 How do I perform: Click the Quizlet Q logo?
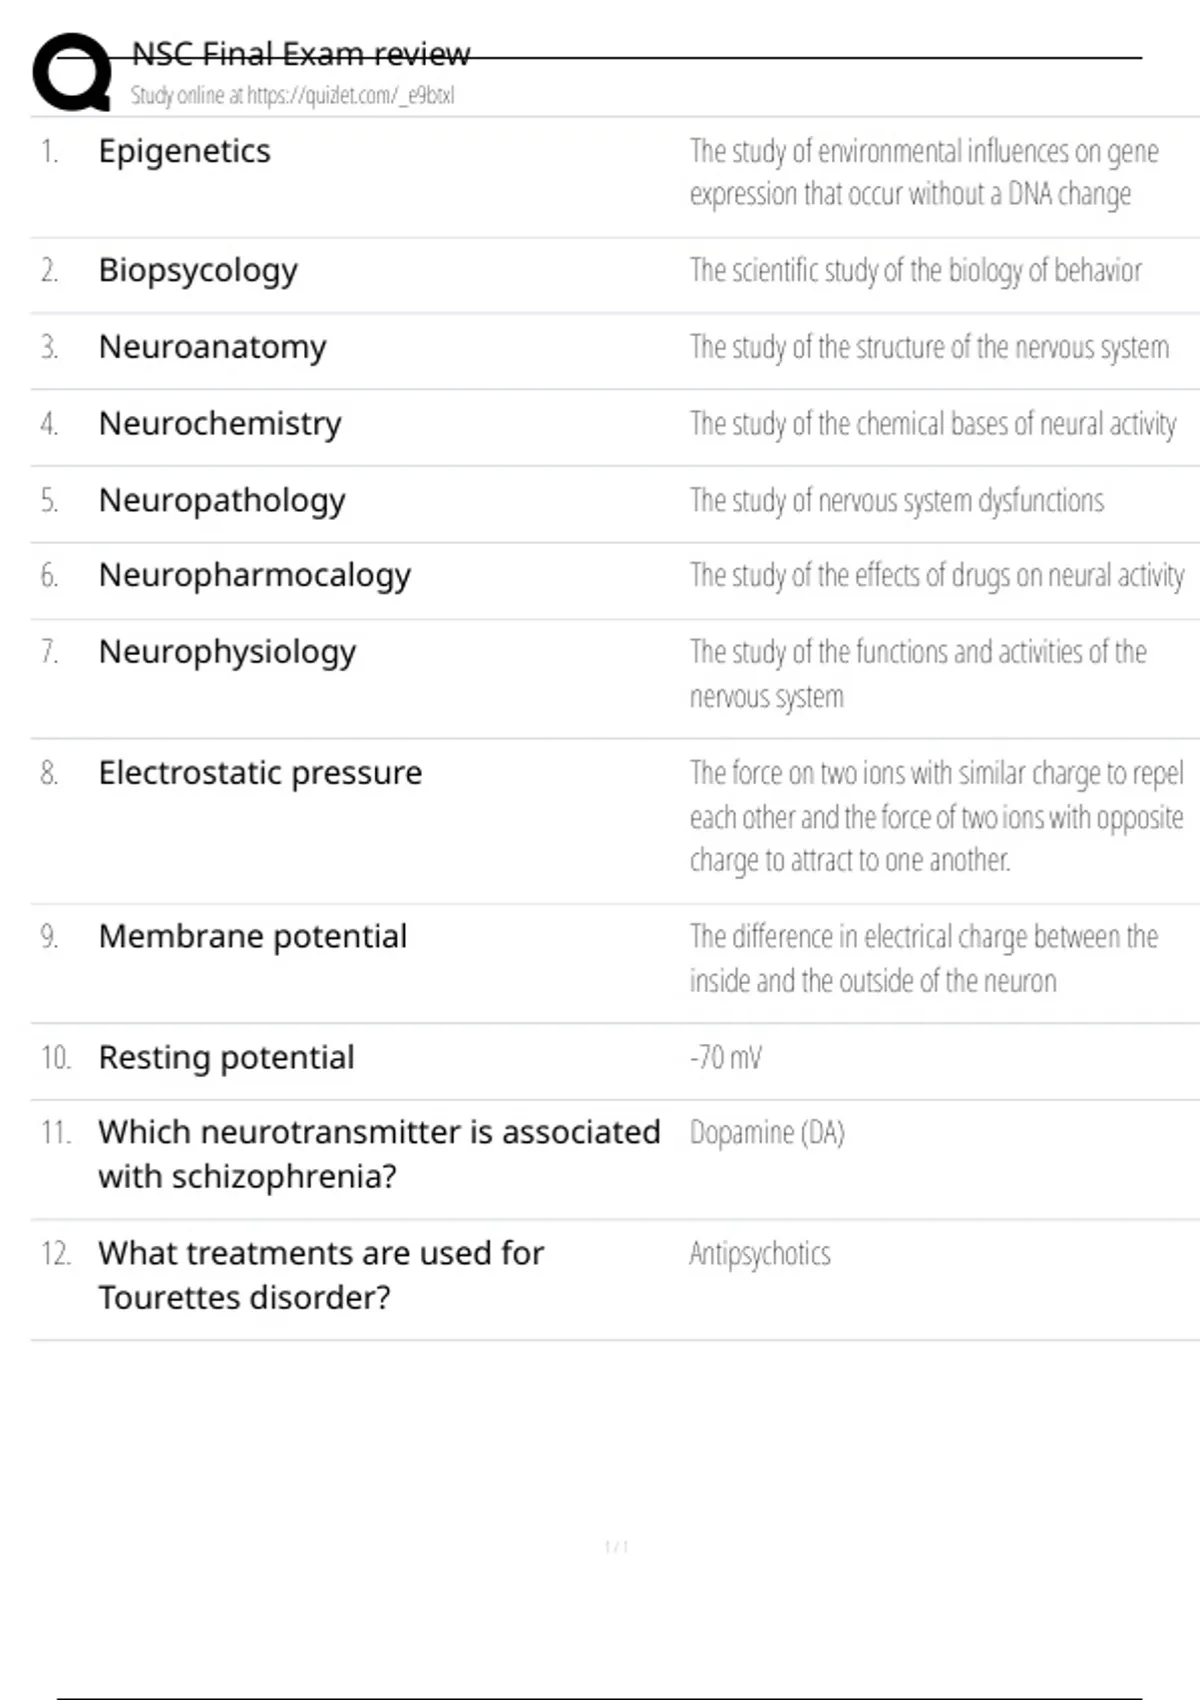[72, 72]
